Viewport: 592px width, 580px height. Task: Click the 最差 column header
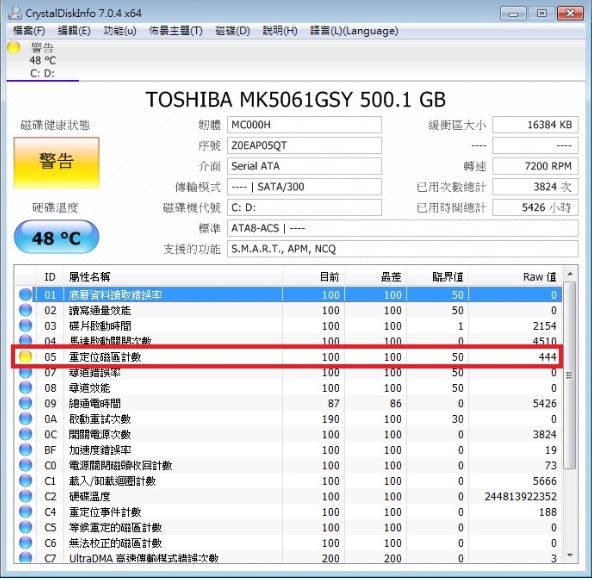tap(375, 277)
